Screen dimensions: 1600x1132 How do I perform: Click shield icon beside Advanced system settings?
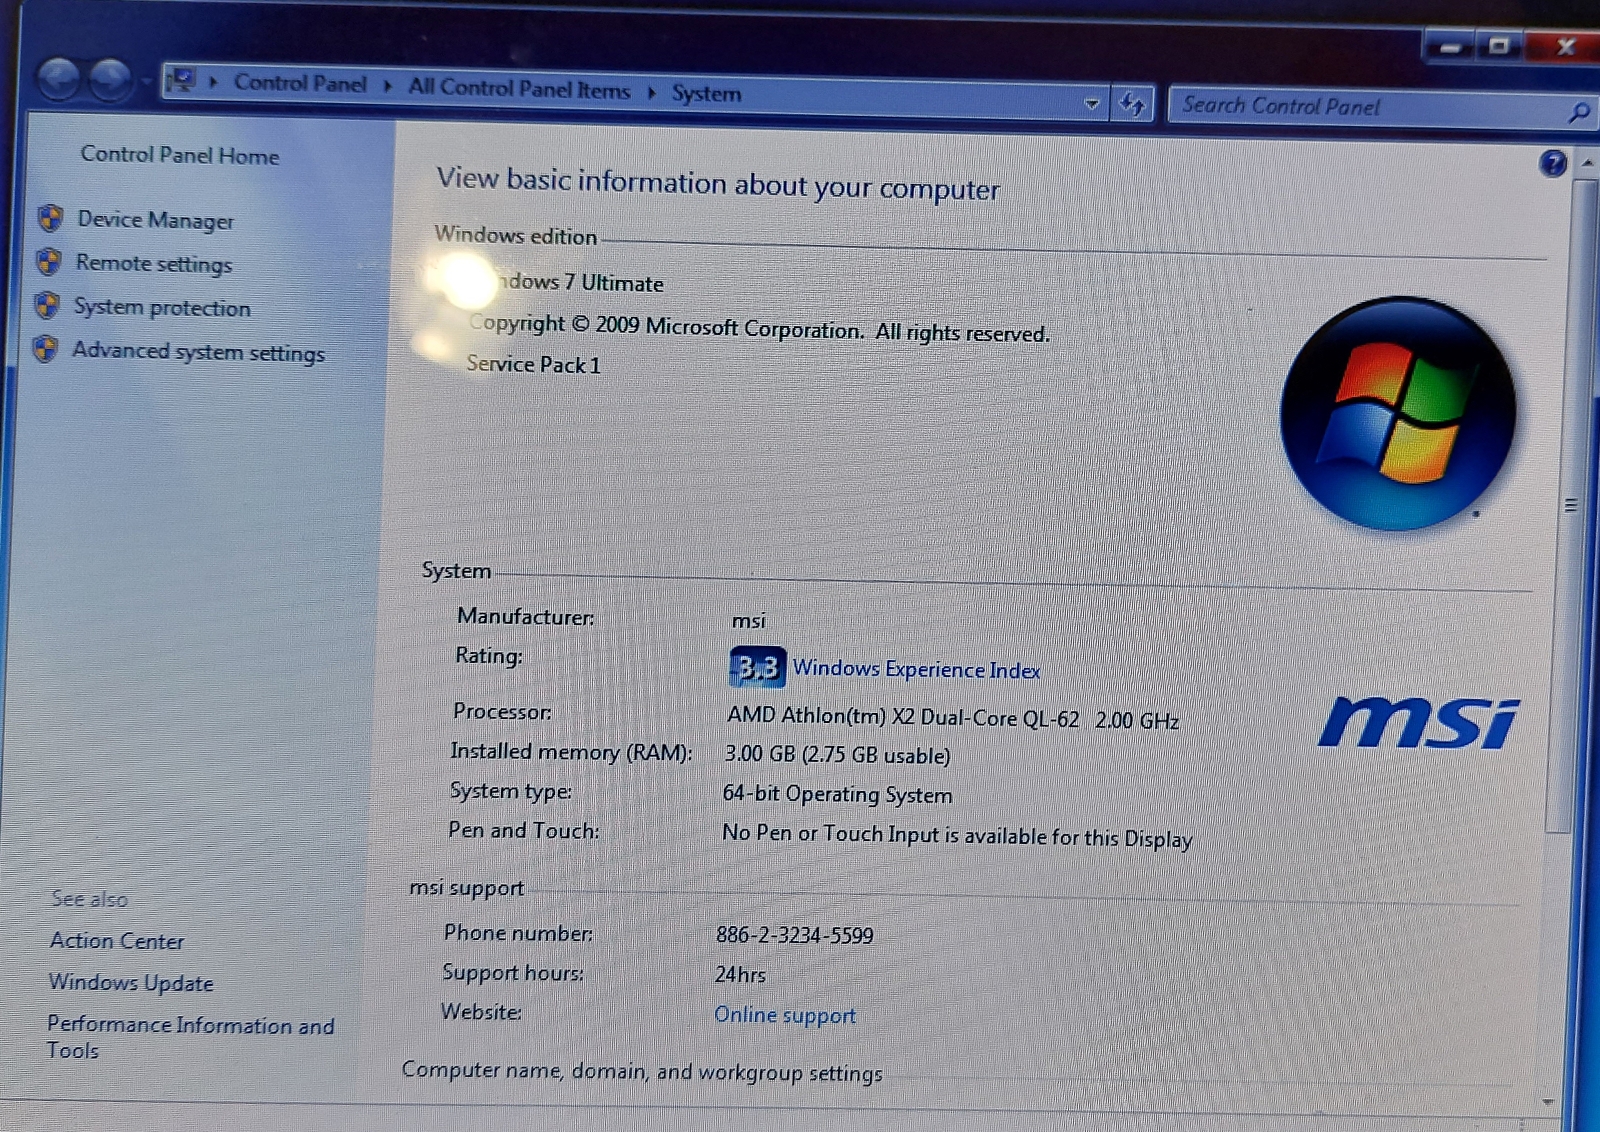tap(45, 348)
